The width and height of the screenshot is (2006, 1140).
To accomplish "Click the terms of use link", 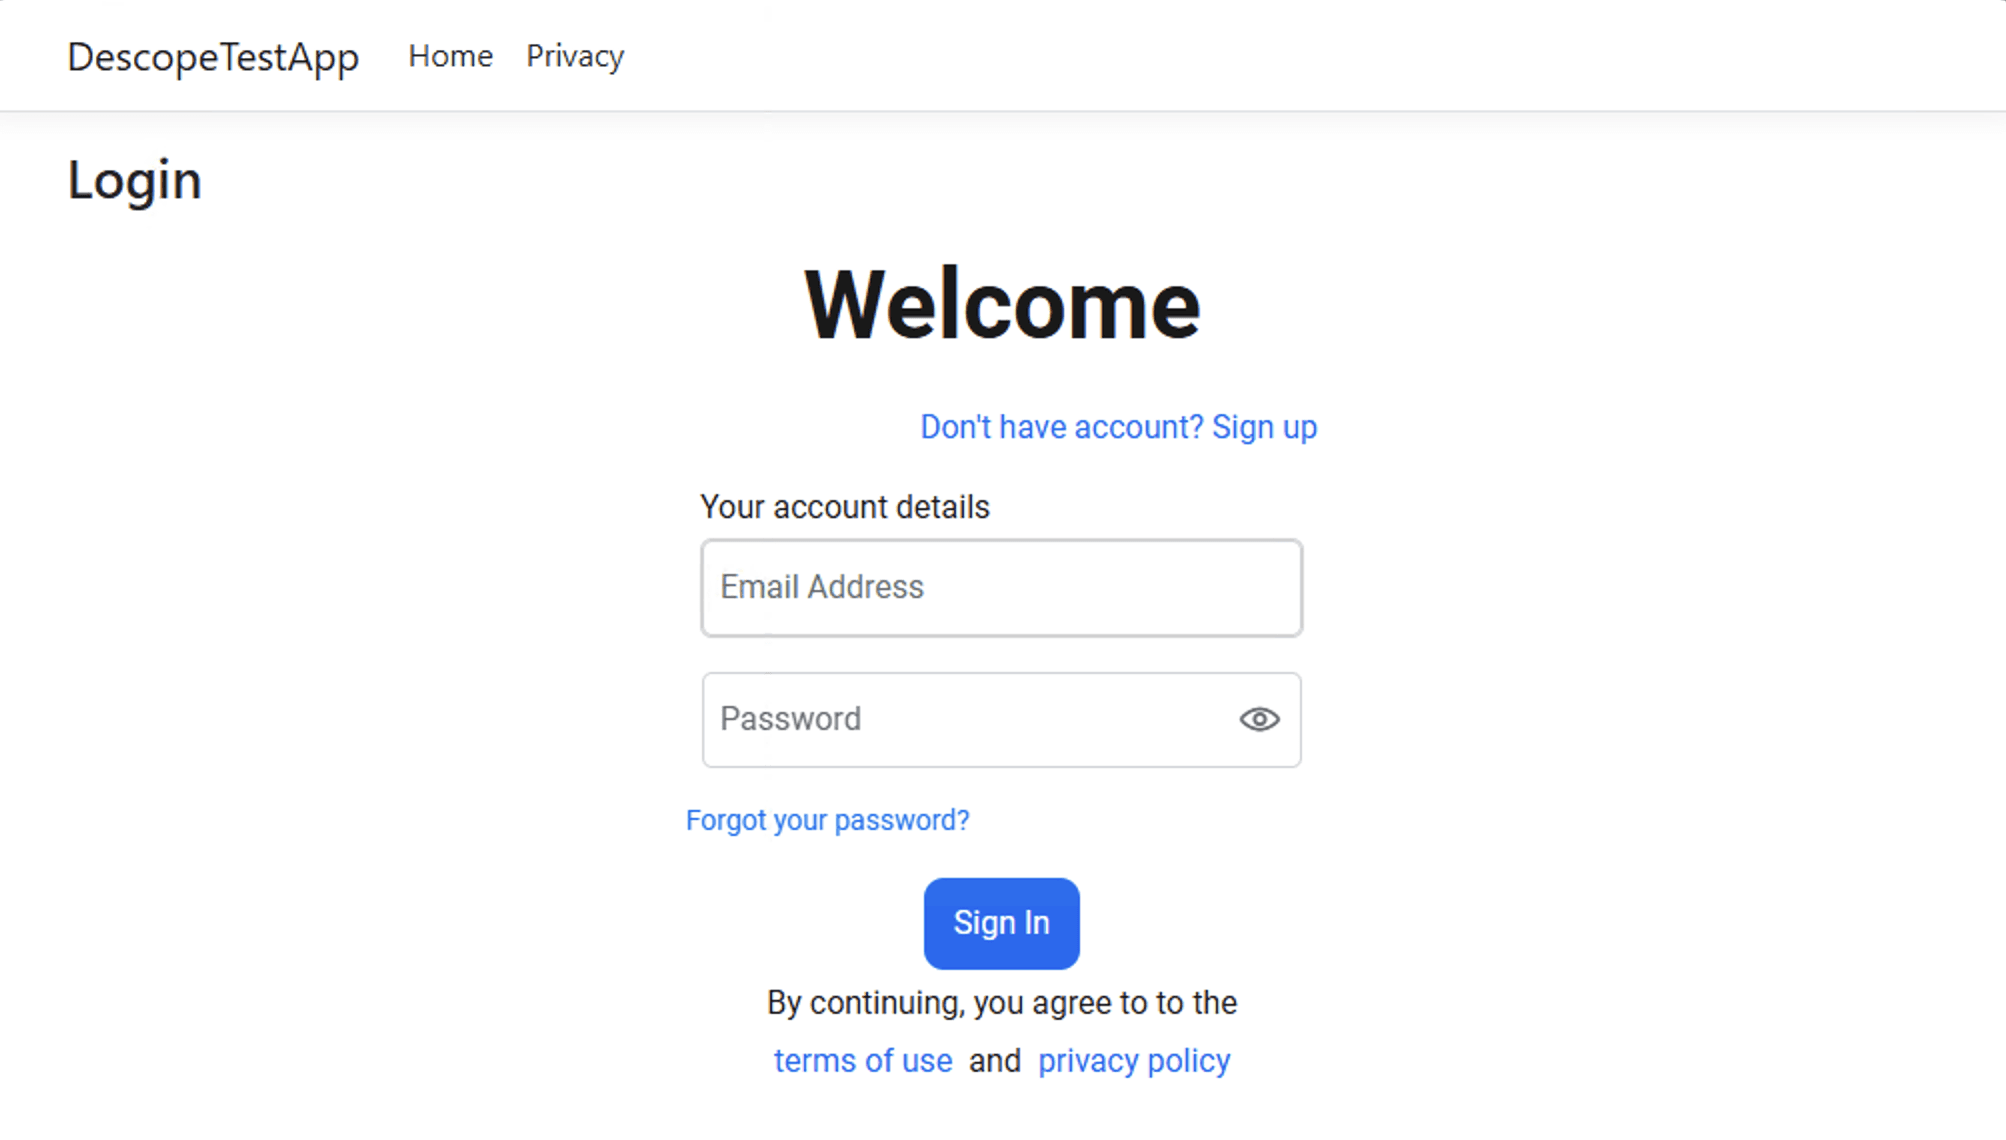I will (863, 1060).
